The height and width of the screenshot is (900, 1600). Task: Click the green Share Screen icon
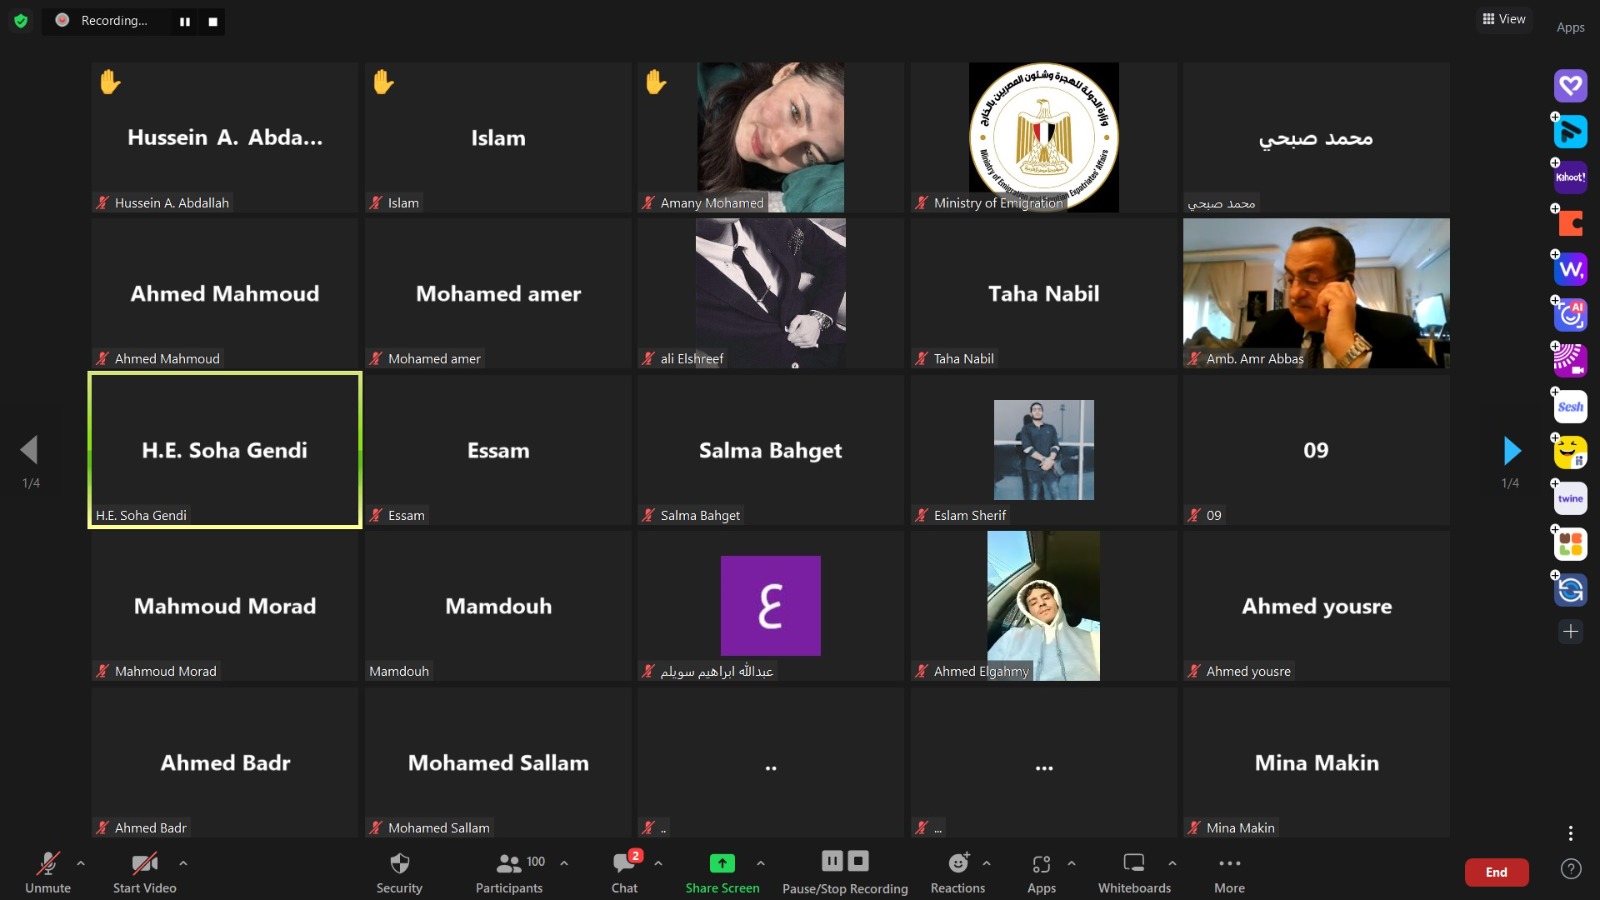tap(722, 863)
